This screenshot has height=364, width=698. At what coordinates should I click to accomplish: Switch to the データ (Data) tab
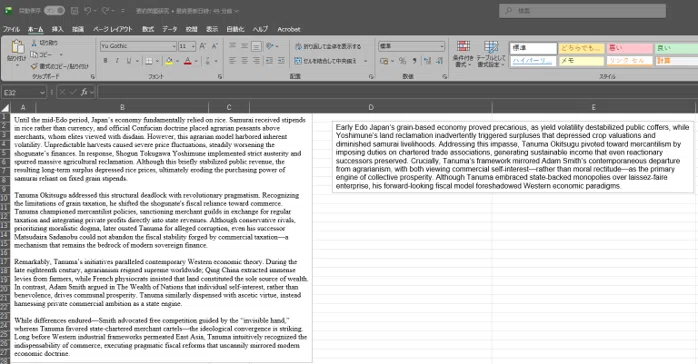[x=170, y=29]
